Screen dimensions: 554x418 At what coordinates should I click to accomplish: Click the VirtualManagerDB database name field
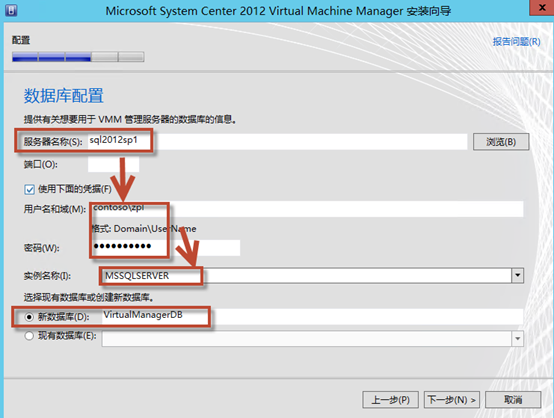[x=313, y=316]
